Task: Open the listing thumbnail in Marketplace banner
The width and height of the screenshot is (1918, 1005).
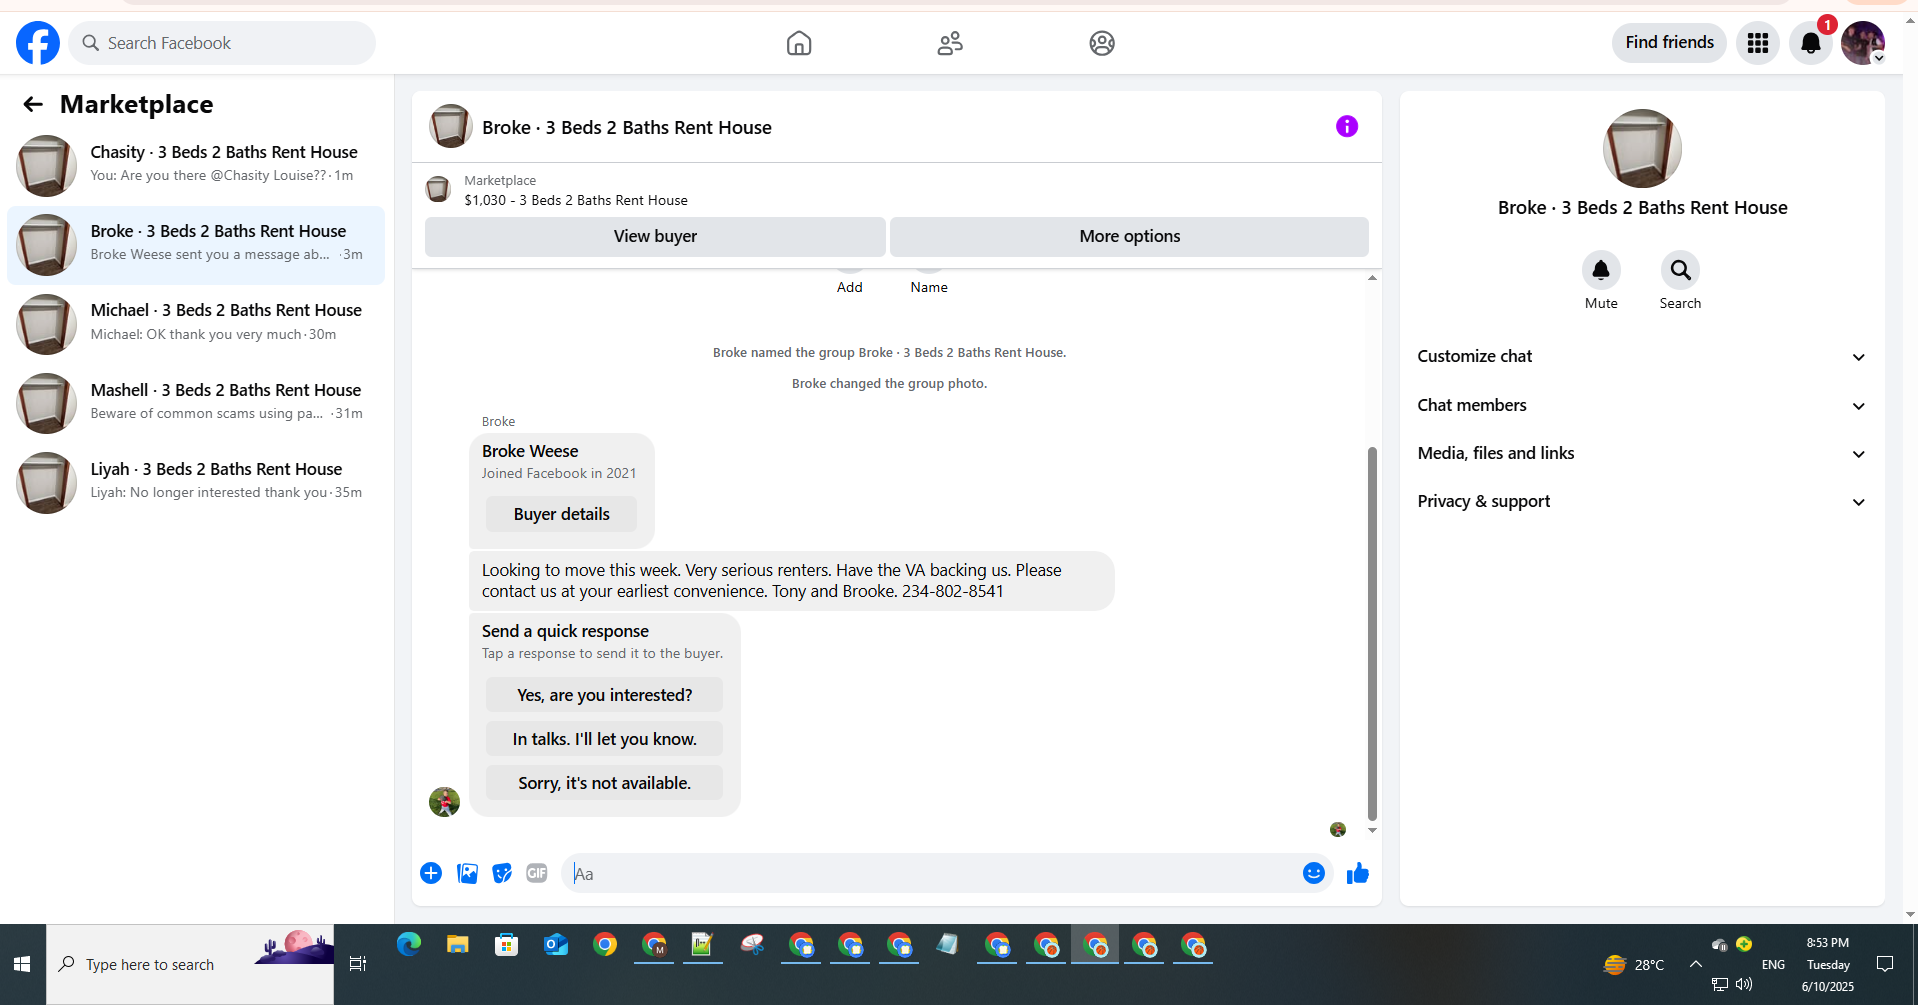Action: pyautogui.click(x=438, y=189)
